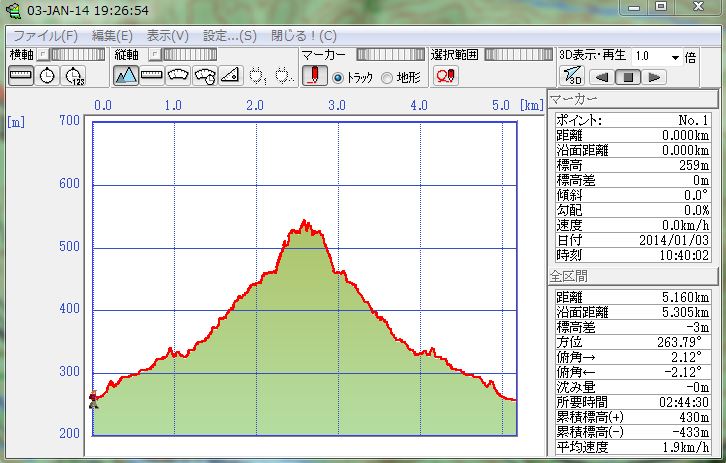Click the selection range marker icon
Screen dimensions: 726x463
[x=445, y=75]
